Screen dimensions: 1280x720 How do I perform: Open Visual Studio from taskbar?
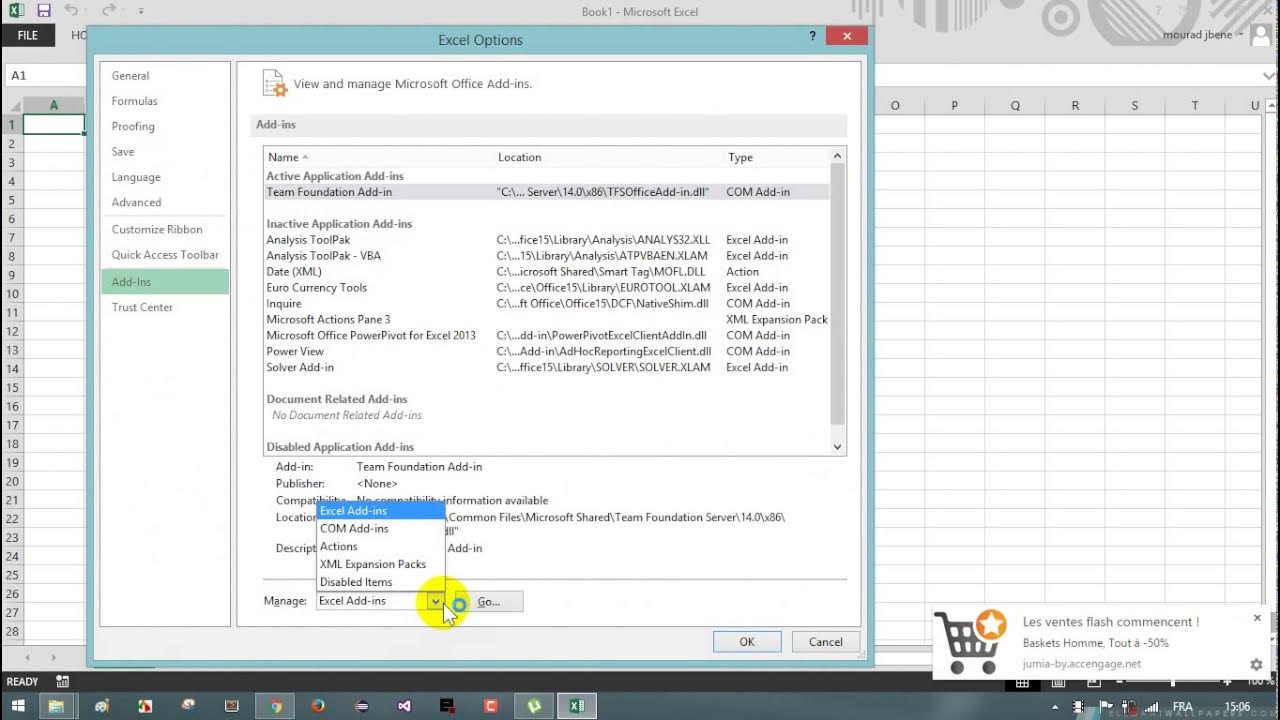tap(404, 706)
